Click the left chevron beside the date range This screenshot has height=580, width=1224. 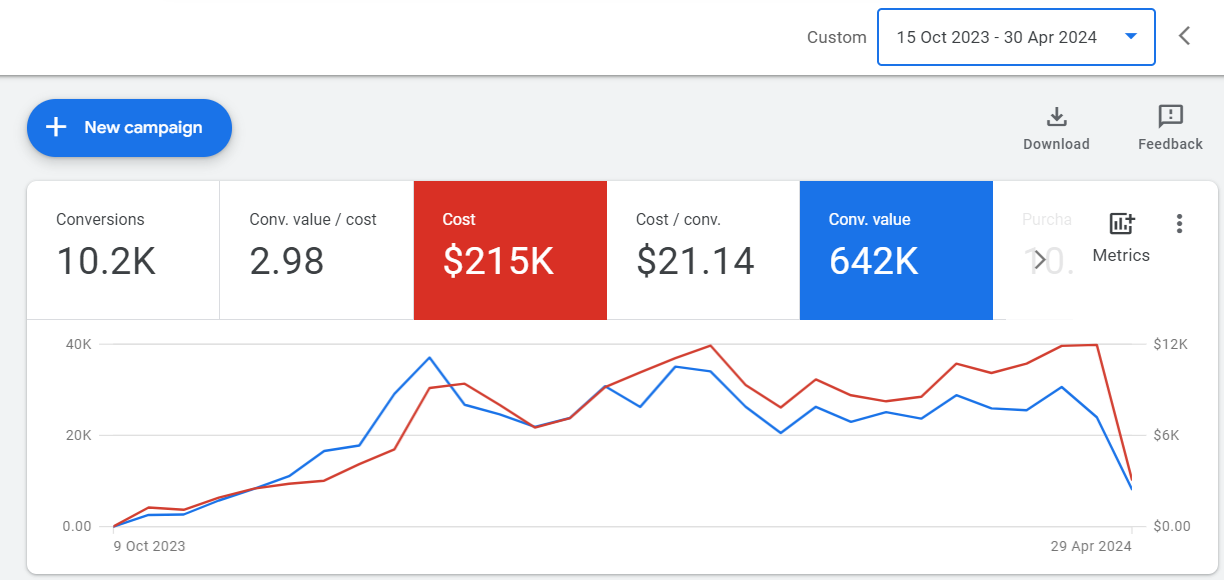click(1185, 37)
